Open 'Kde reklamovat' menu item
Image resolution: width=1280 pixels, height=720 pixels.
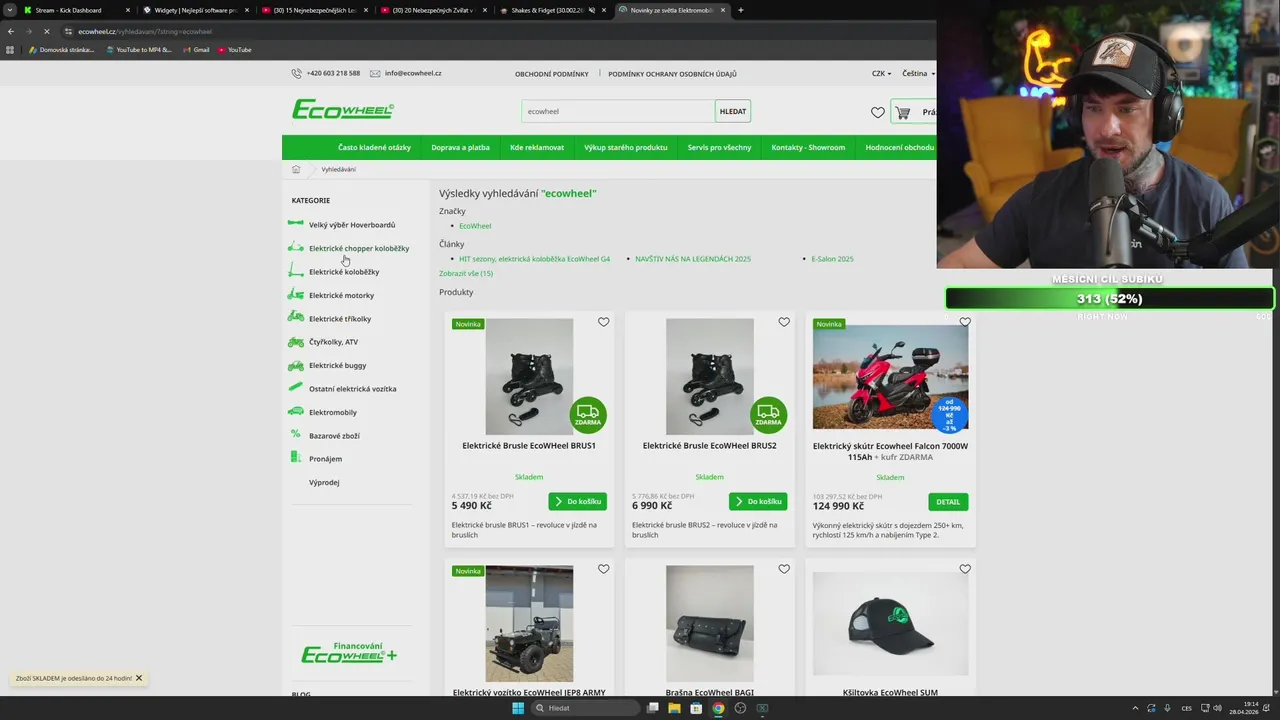click(x=537, y=147)
